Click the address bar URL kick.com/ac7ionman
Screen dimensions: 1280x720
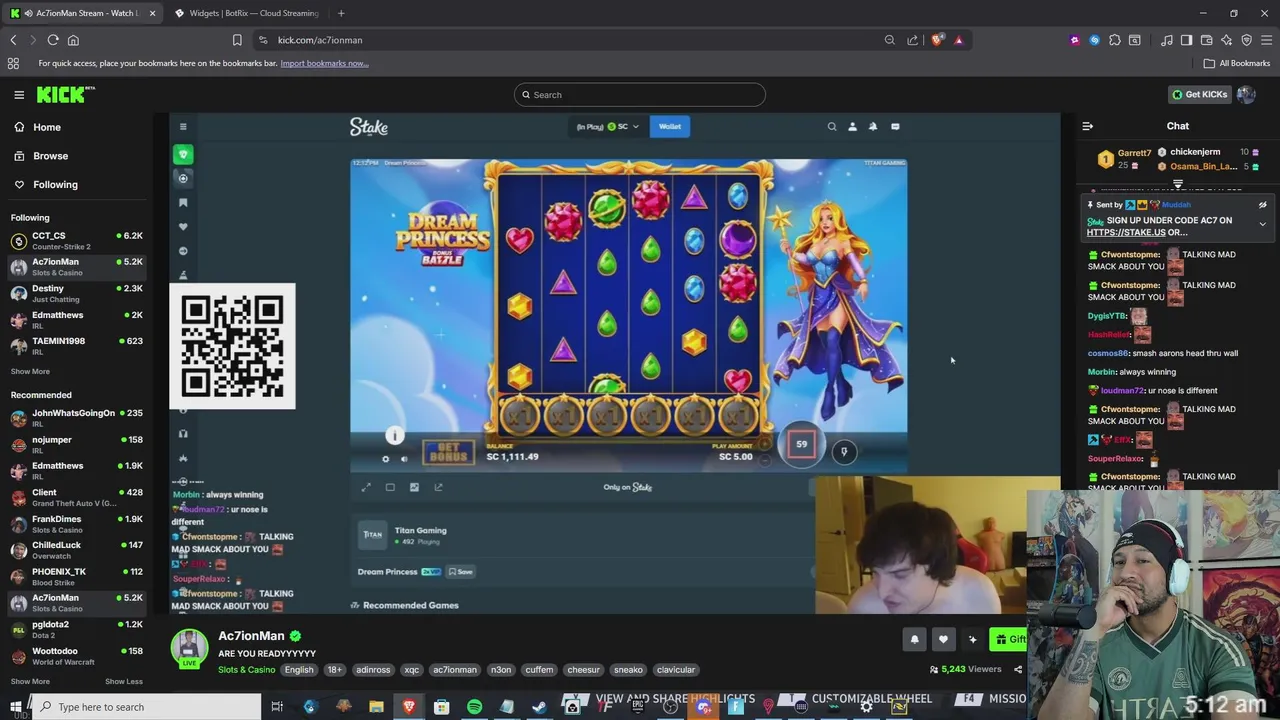[320, 40]
